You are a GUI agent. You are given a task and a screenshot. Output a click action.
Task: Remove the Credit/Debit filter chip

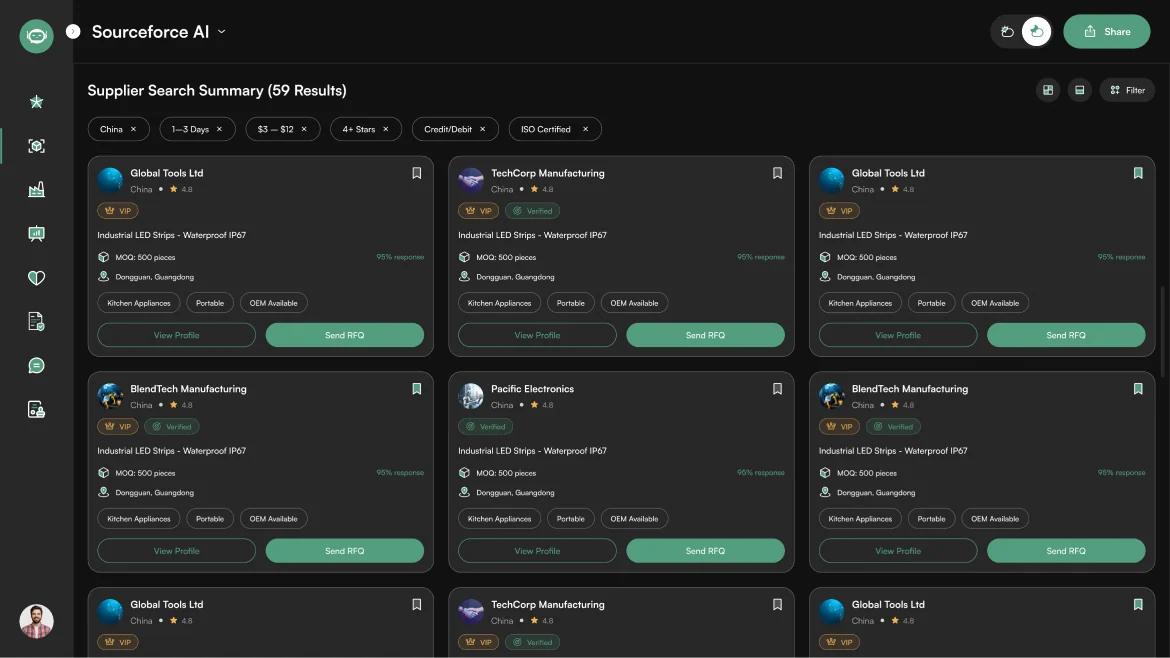point(483,129)
